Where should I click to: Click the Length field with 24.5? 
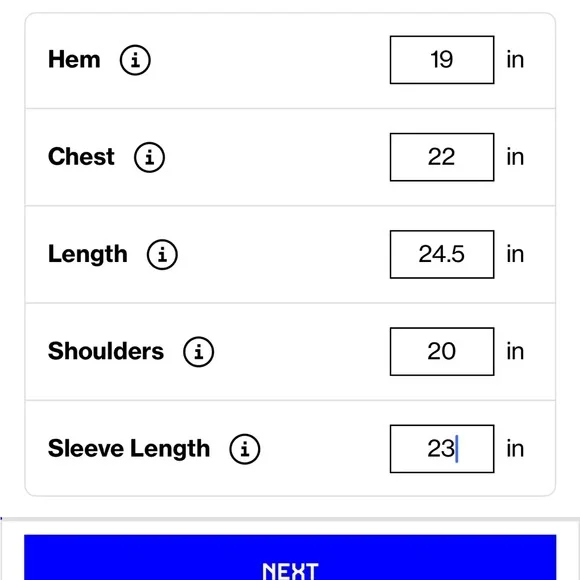(x=442, y=254)
